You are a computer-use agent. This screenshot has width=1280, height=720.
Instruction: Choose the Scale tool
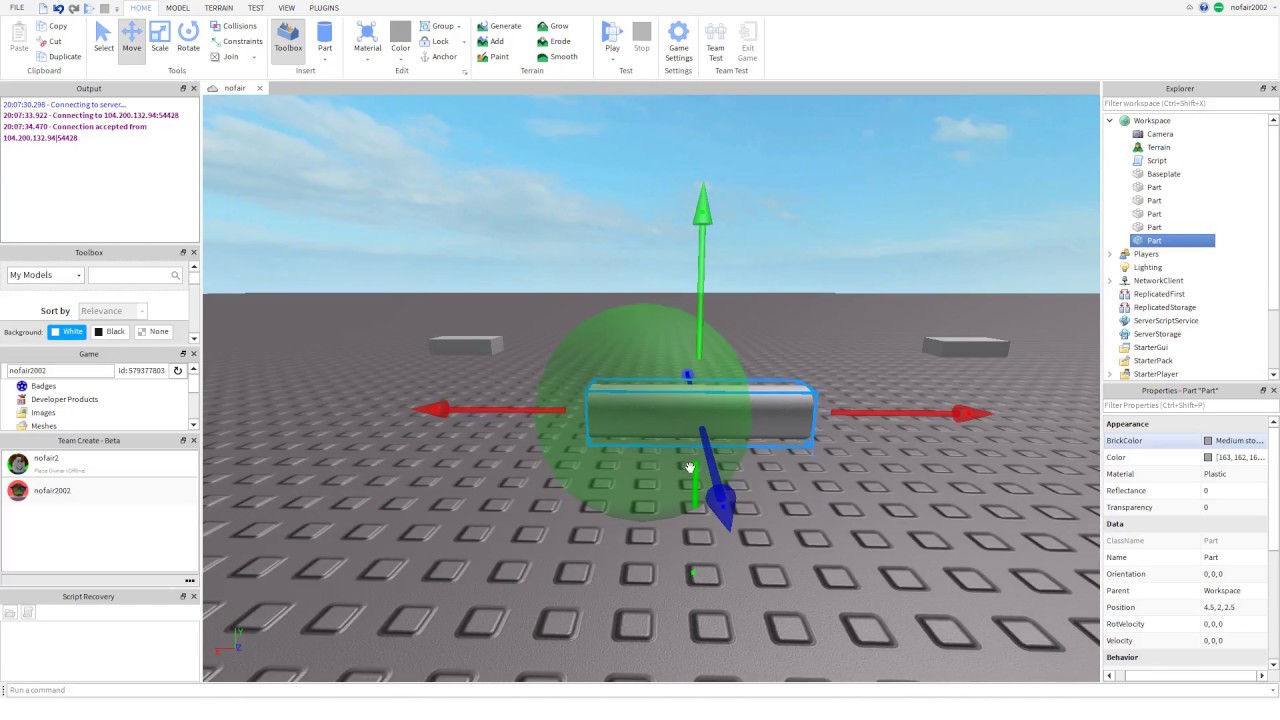(160, 37)
